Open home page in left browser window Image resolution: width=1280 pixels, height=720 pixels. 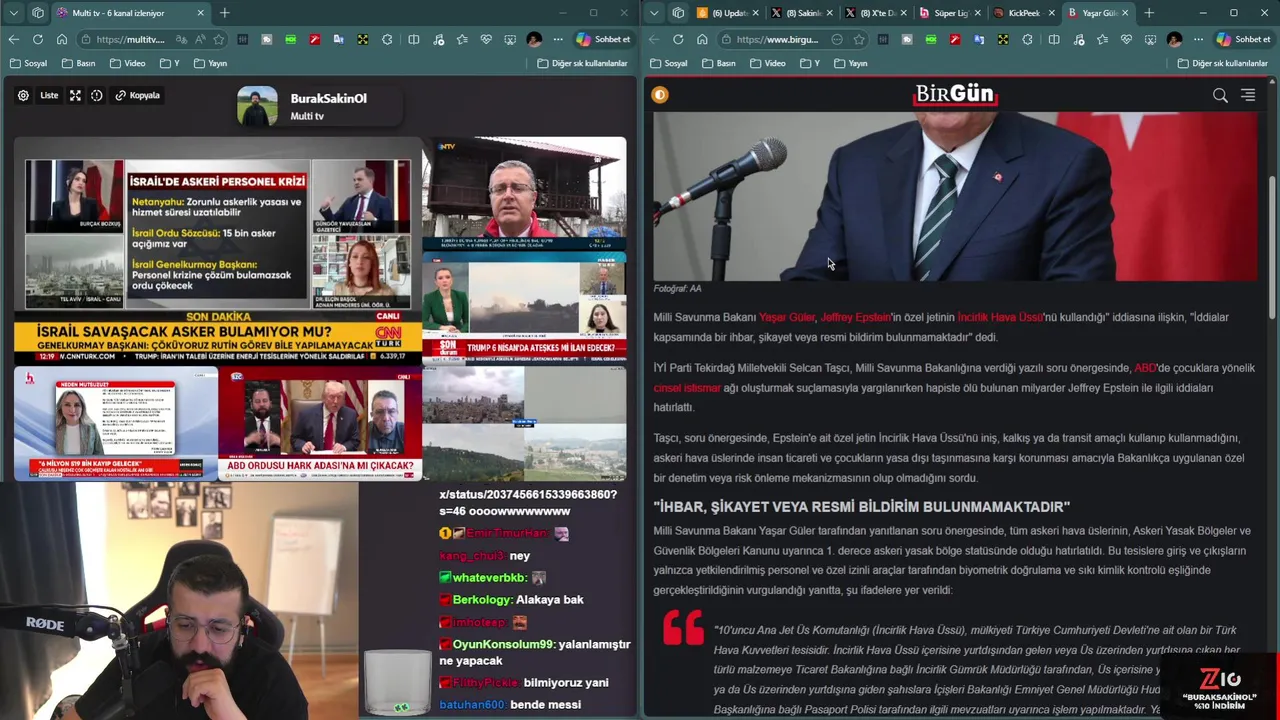coord(62,39)
